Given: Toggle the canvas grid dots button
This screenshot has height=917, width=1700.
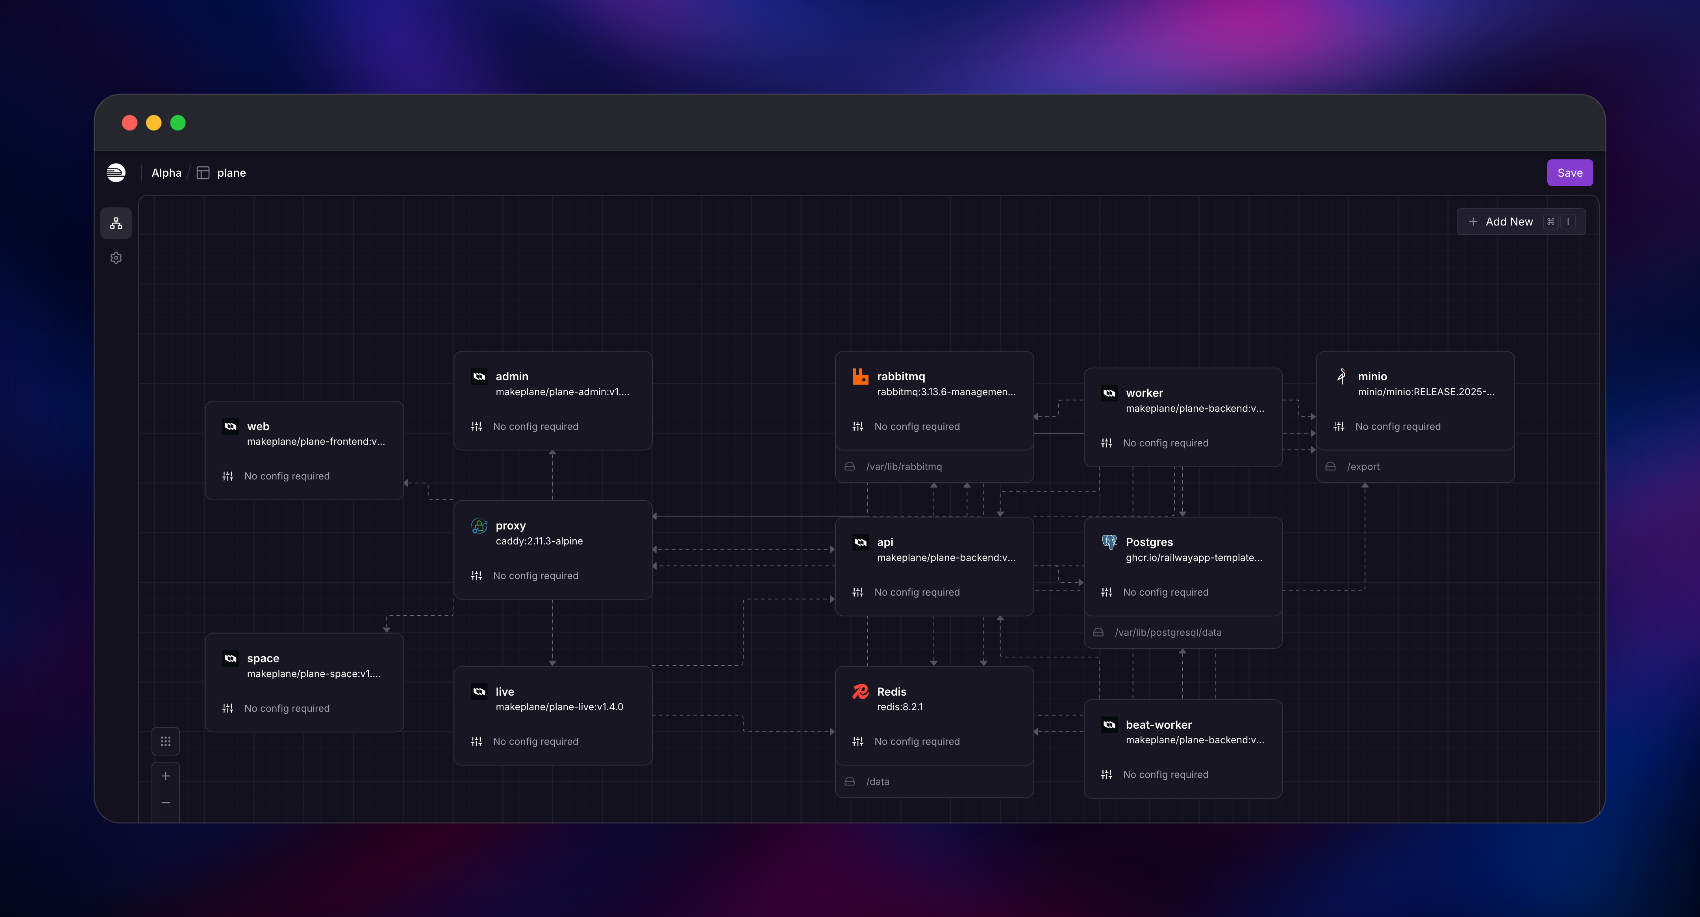Looking at the screenshot, I should (166, 741).
